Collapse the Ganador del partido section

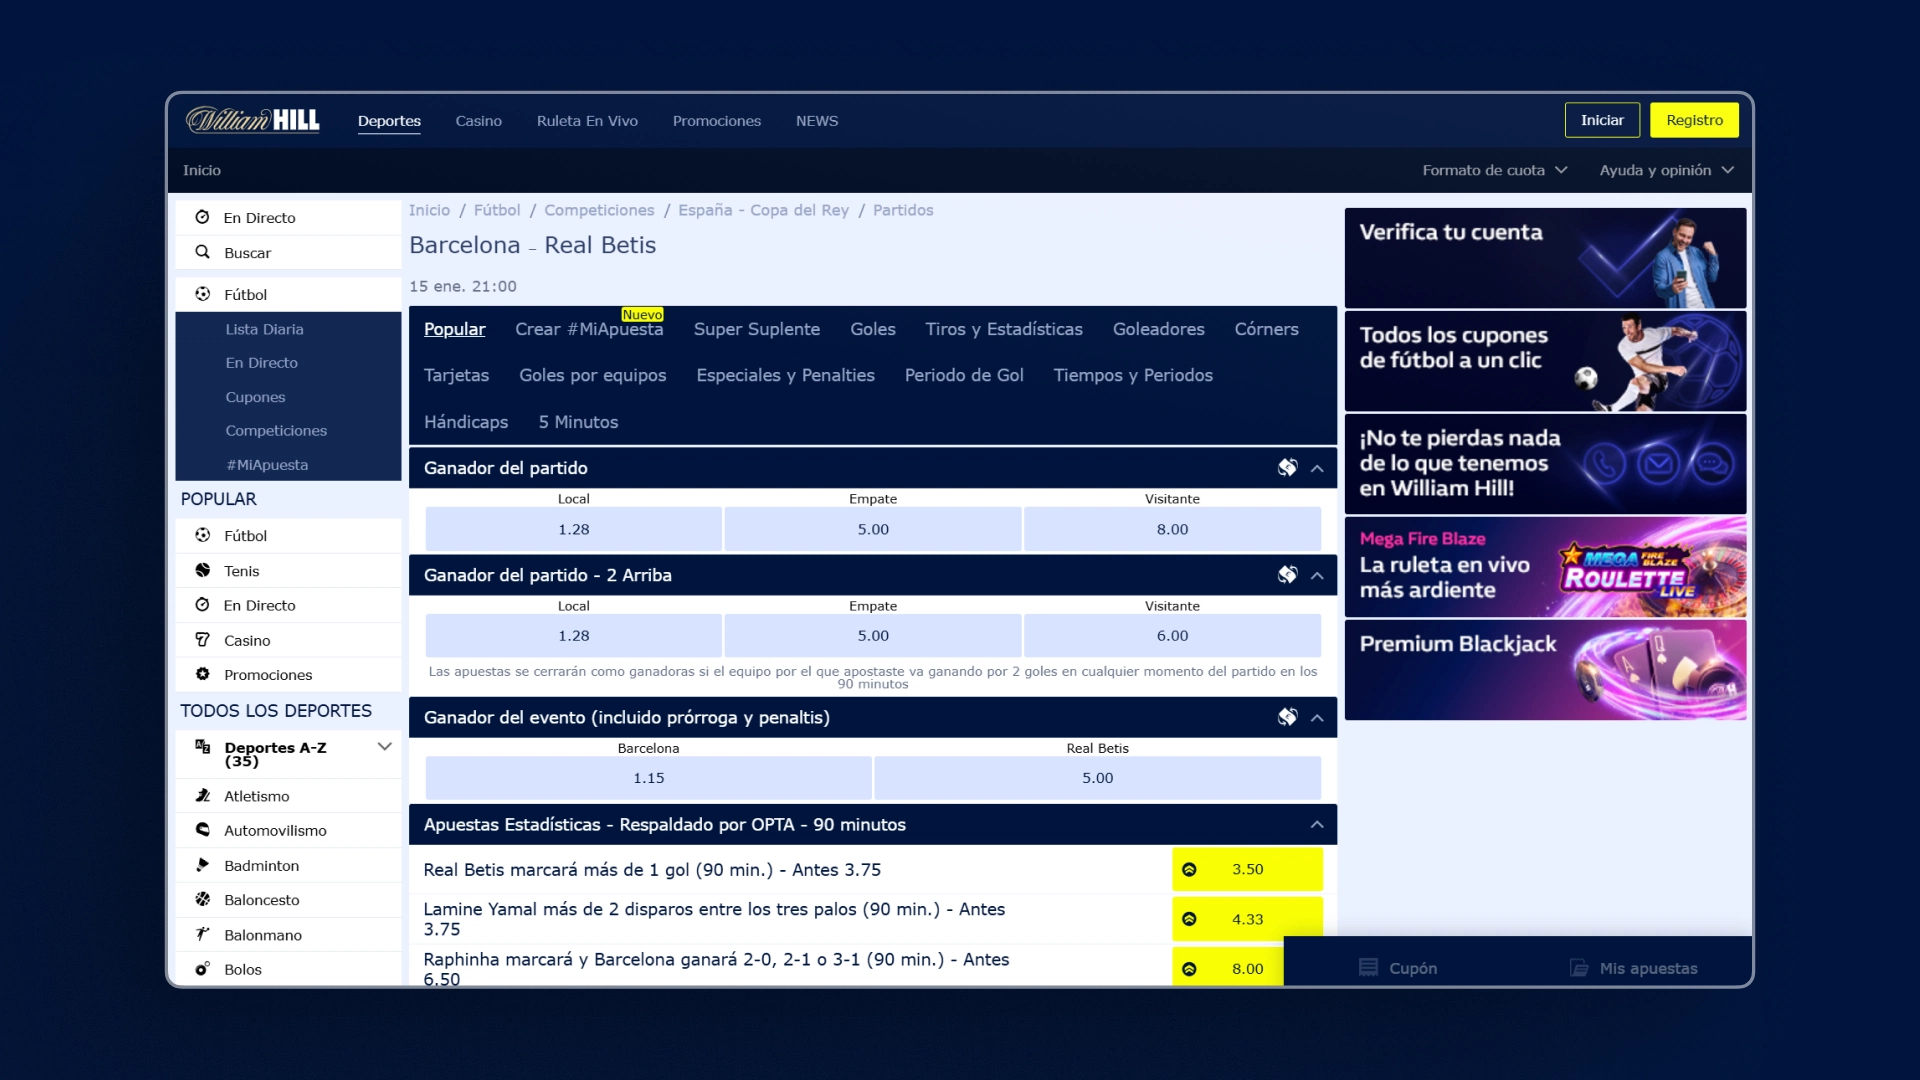pos(1317,468)
